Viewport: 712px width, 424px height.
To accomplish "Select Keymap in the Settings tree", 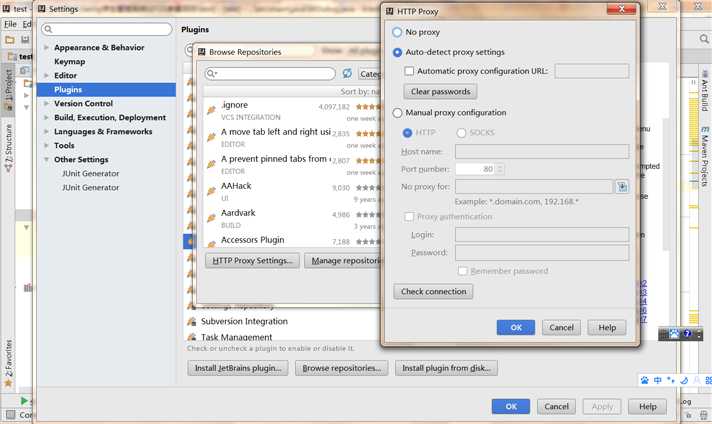I will (69, 62).
